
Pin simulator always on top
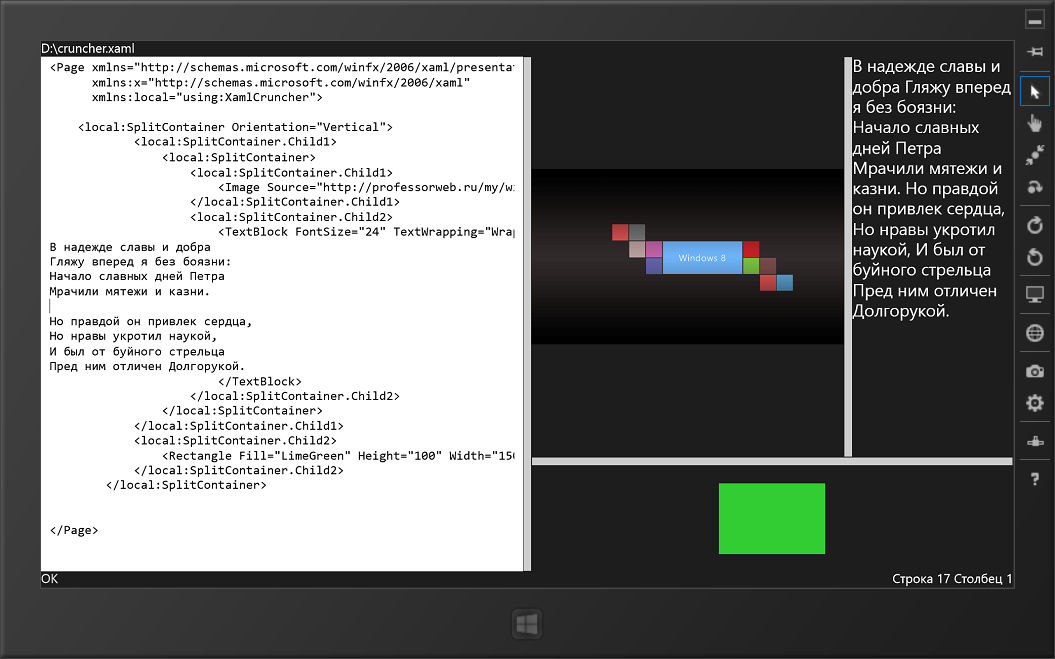point(1034,51)
